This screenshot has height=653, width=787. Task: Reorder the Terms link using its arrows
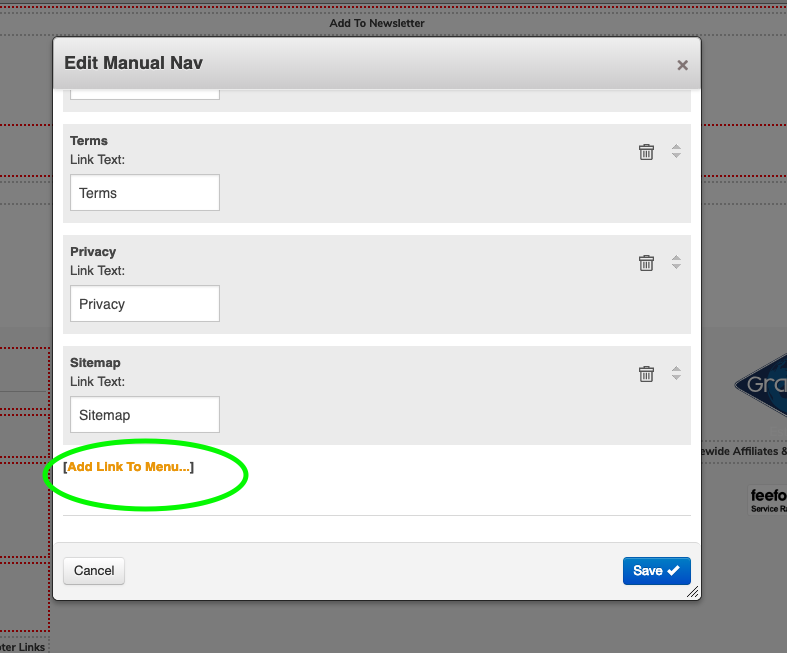(x=676, y=151)
